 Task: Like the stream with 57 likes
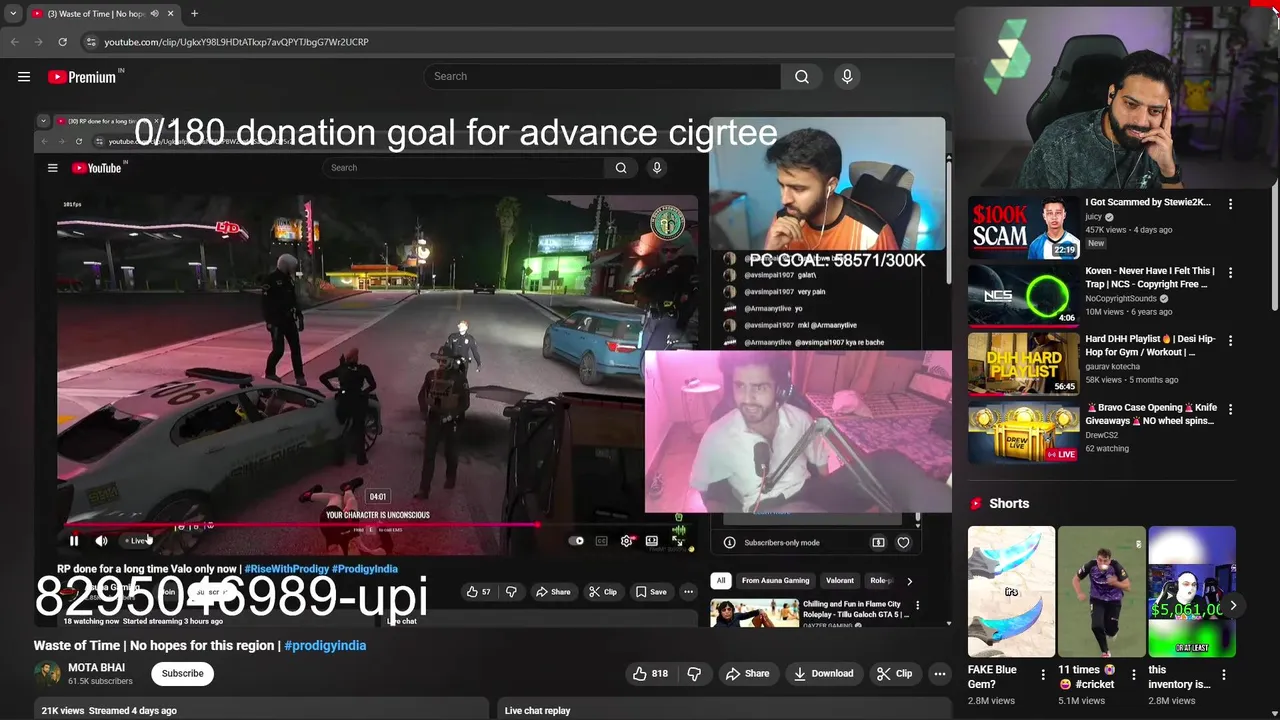pyautogui.click(x=479, y=591)
